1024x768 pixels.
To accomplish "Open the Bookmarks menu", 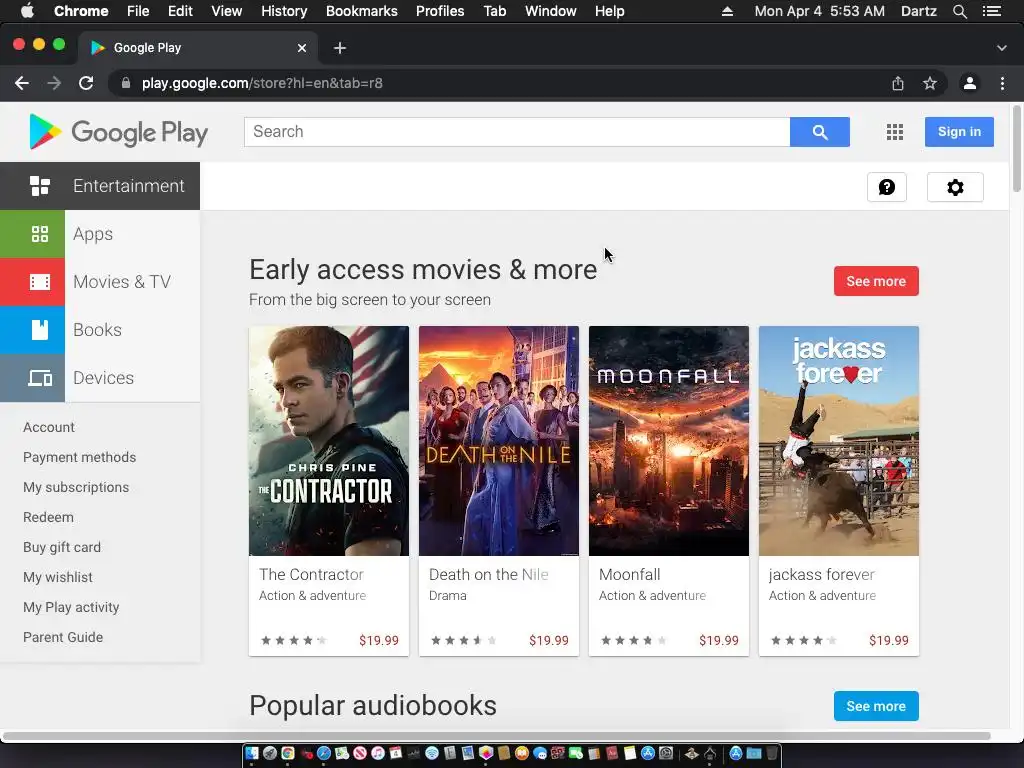I will (362, 11).
